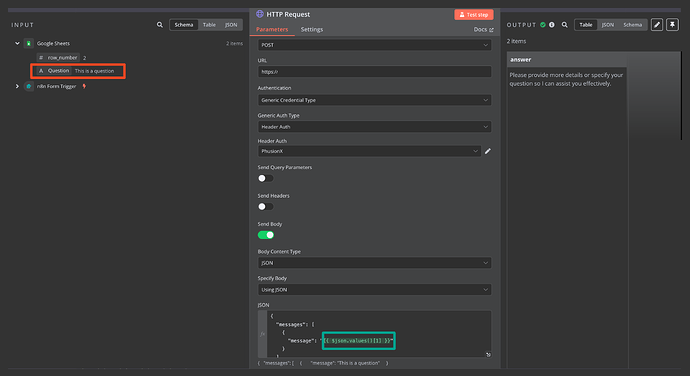Open the JSON expression editor expand icon
The height and width of the screenshot is (376, 690).
pyautogui.click(x=488, y=354)
